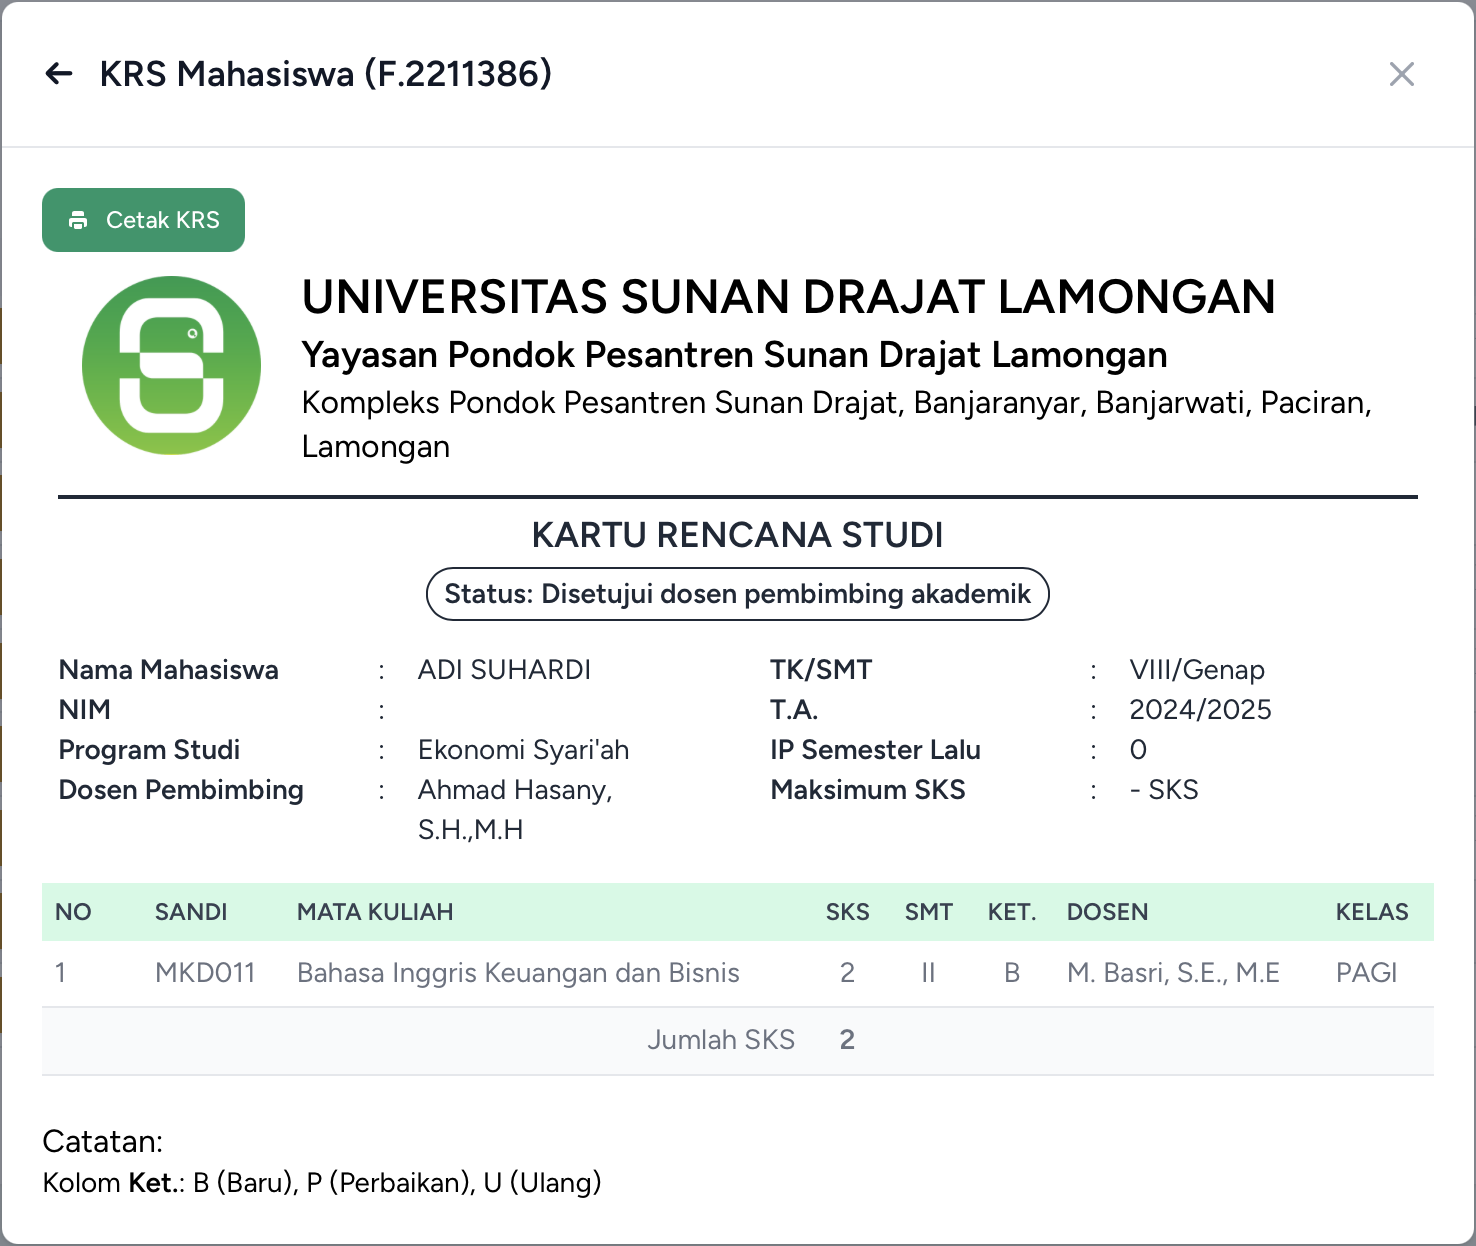Click the 'SMT' column header
This screenshot has height=1246, width=1476.
point(929,912)
